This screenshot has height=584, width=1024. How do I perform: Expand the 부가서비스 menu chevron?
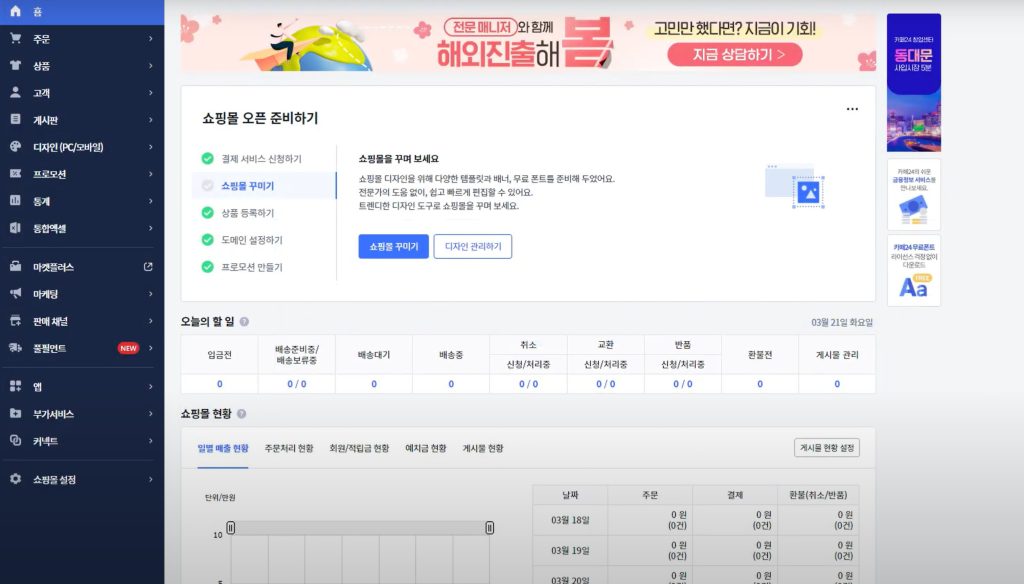tap(151, 414)
